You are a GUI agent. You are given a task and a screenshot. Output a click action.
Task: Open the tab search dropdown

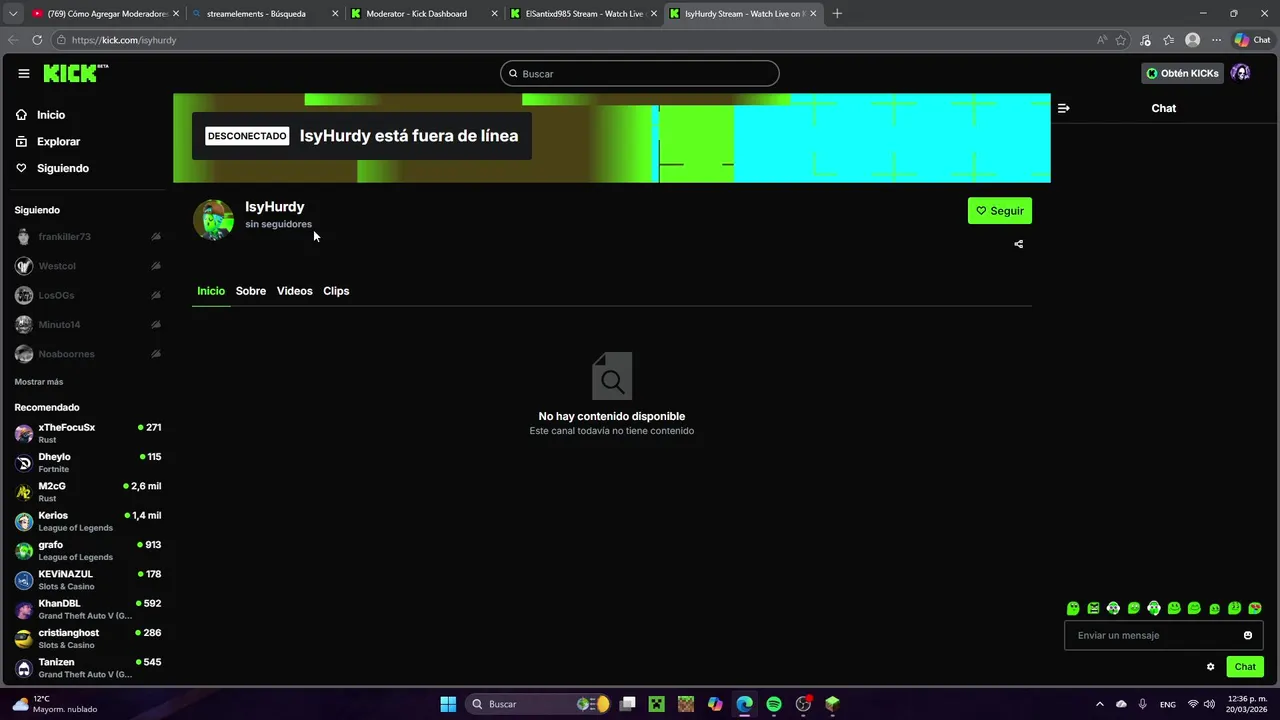pos(13,14)
